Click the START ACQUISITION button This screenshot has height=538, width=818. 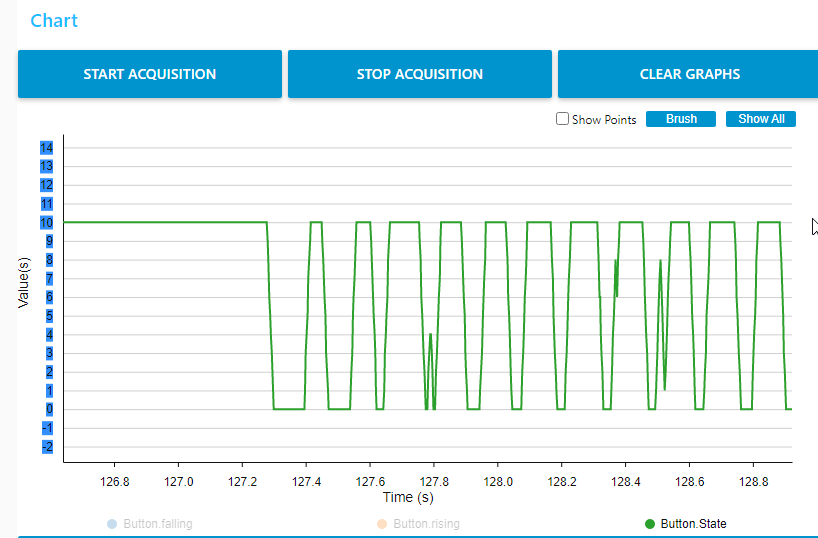150,74
